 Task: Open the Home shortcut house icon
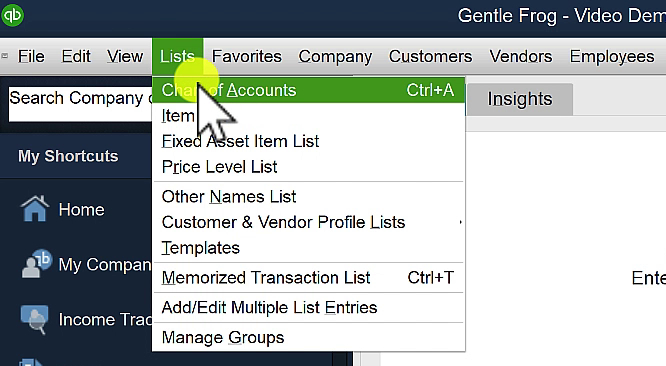pos(34,208)
